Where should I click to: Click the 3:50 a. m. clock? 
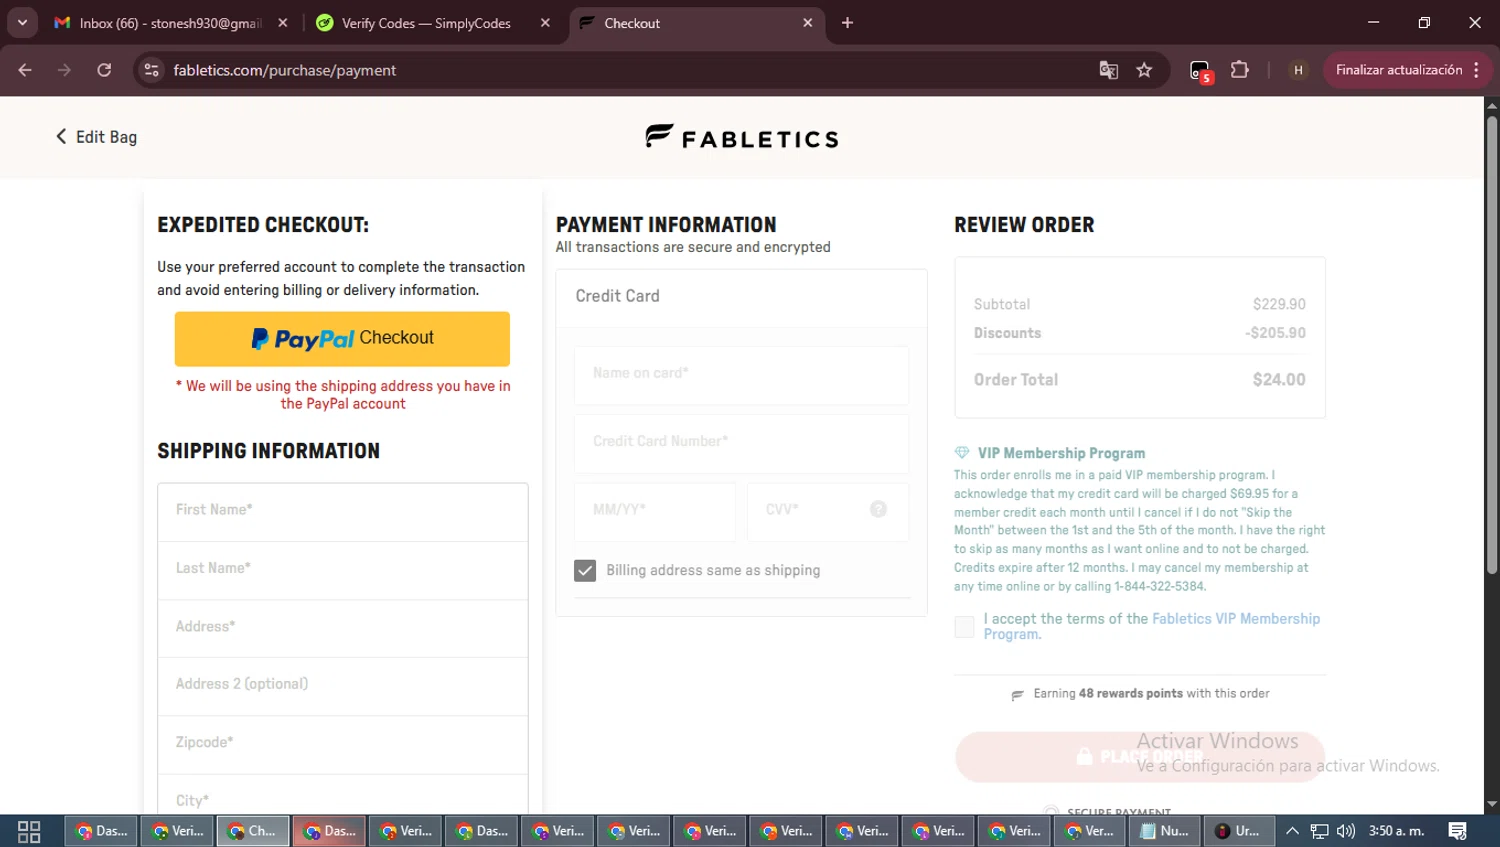click(x=1396, y=831)
